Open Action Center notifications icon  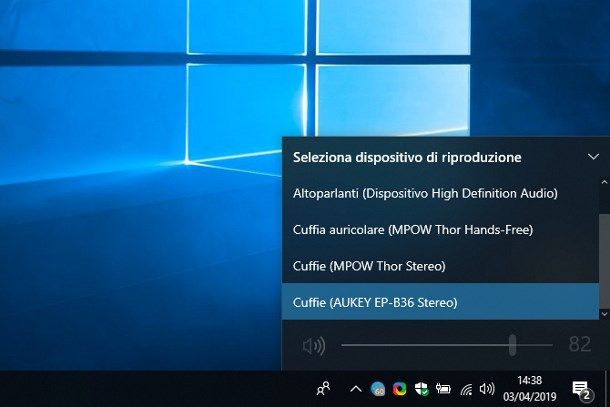pyautogui.click(x=582, y=390)
